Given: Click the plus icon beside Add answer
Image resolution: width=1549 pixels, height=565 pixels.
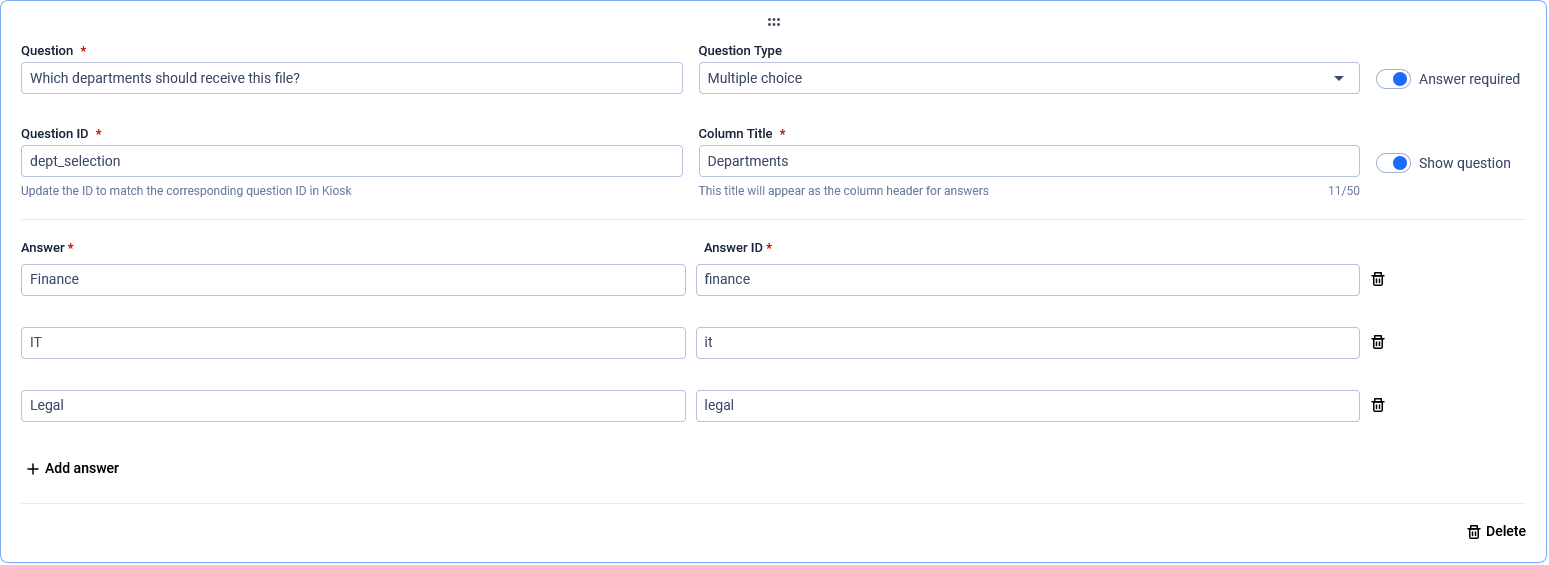Looking at the screenshot, I should click(x=33, y=469).
